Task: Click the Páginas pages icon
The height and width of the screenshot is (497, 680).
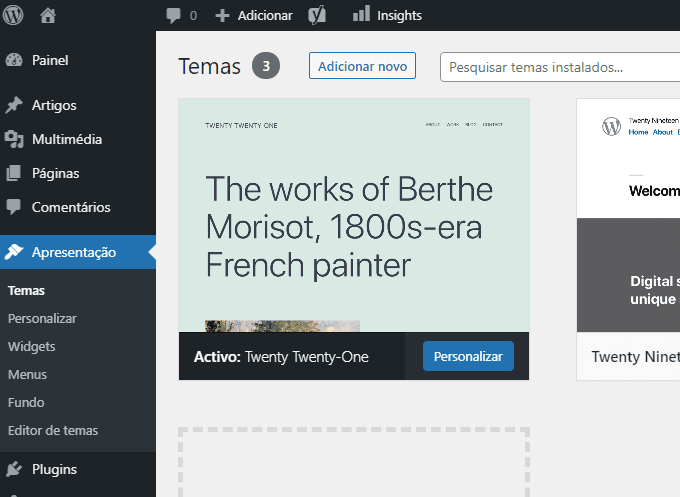Action: point(14,173)
